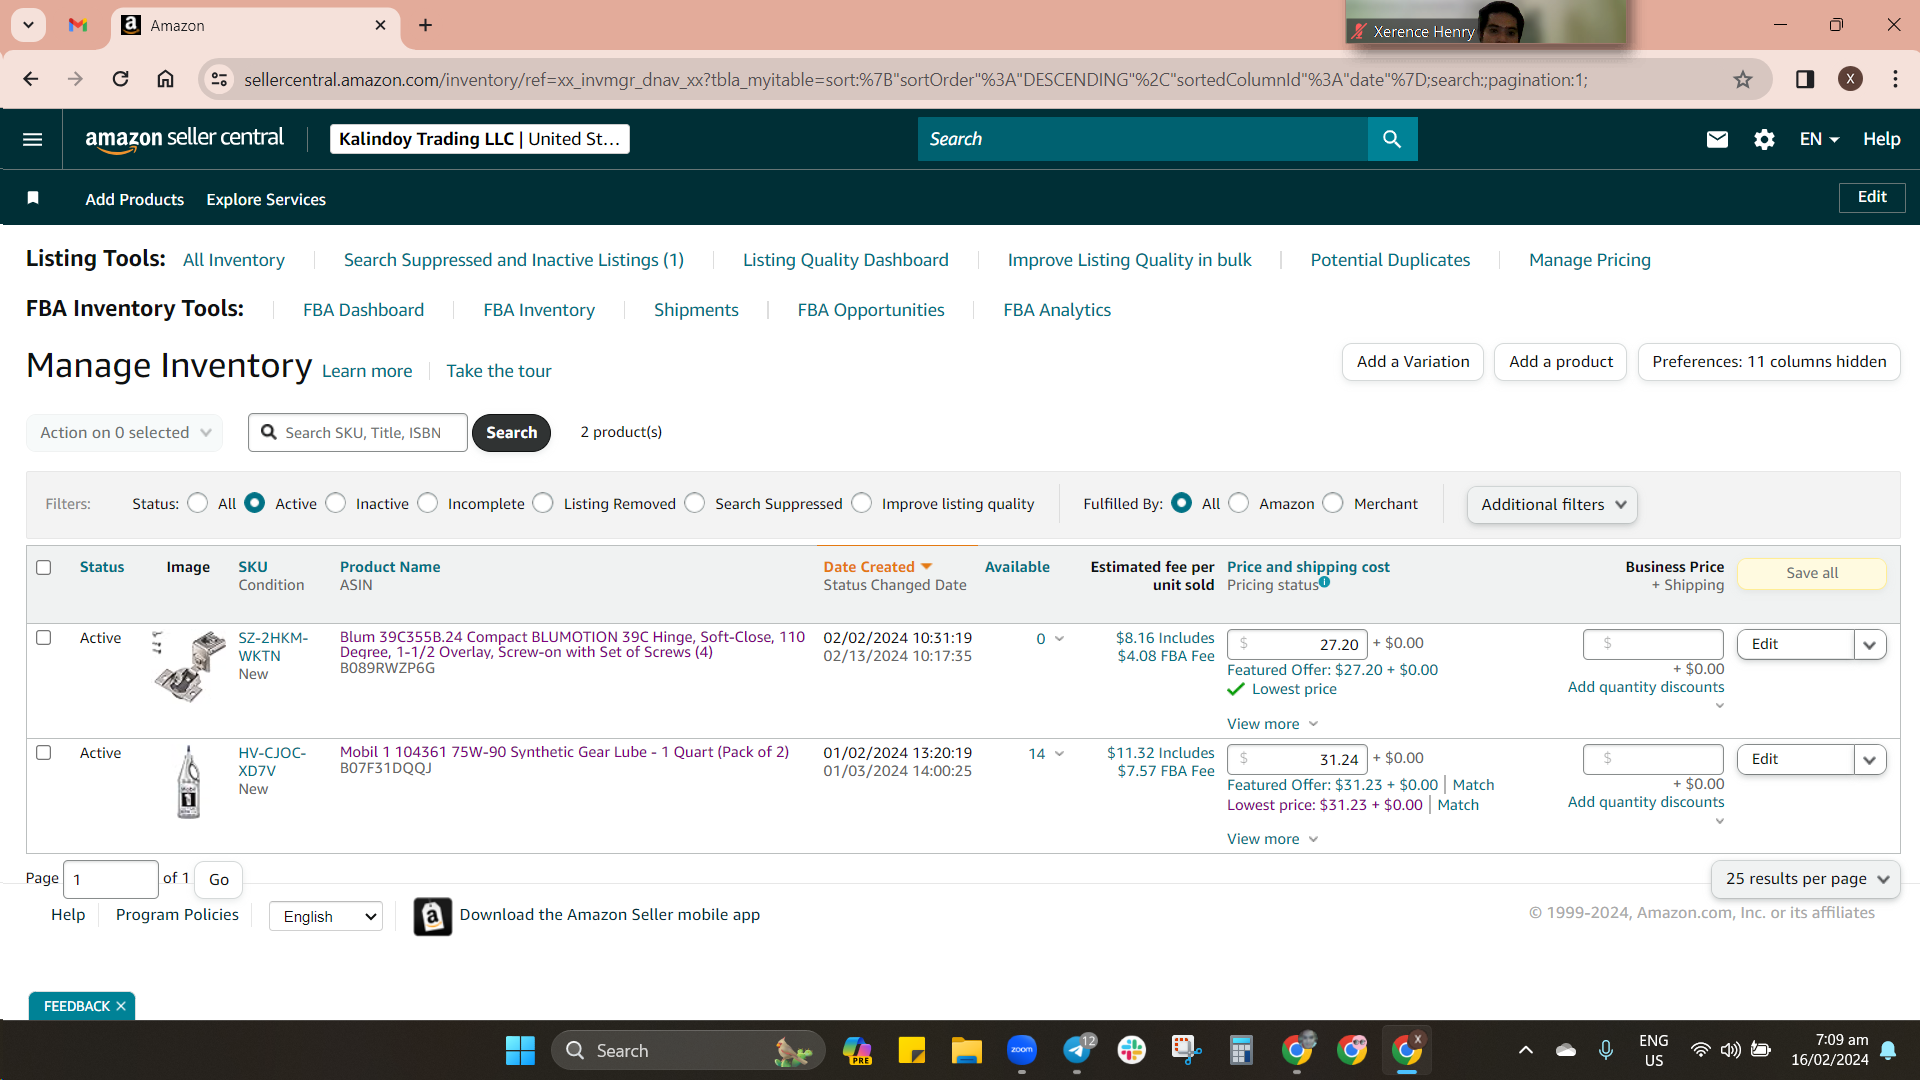Open the All Inventory listing tool
The width and height of the screenshot is (1920, 1080).
click(x=234, y=260)
